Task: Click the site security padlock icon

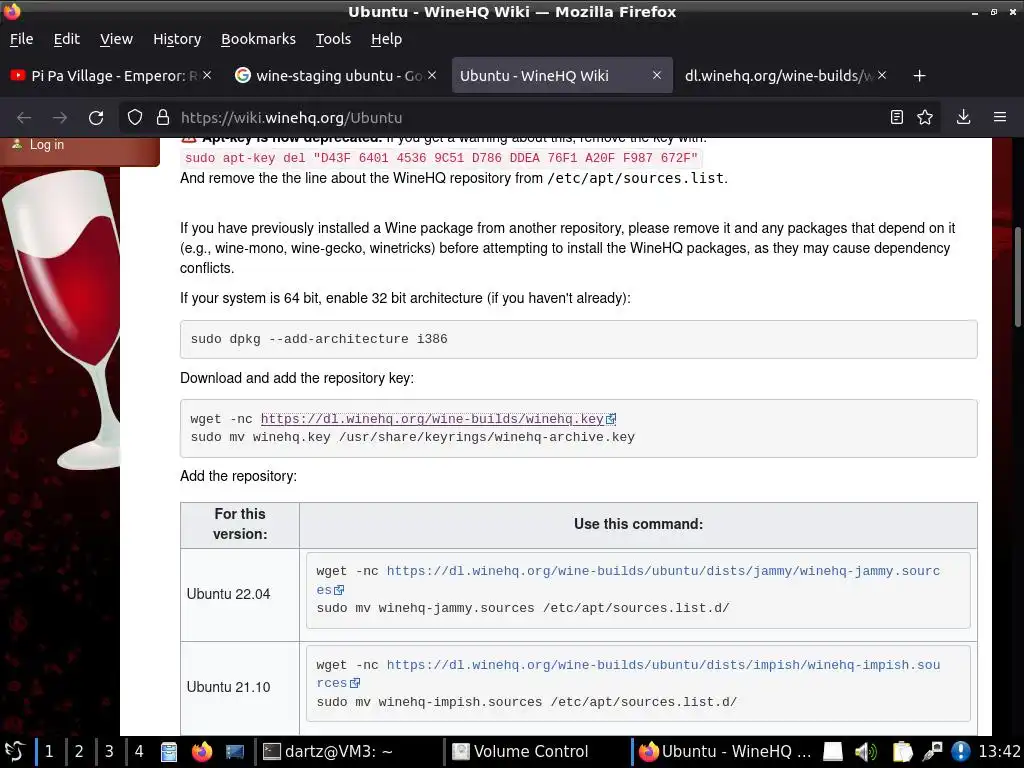Action: (163, 118)
